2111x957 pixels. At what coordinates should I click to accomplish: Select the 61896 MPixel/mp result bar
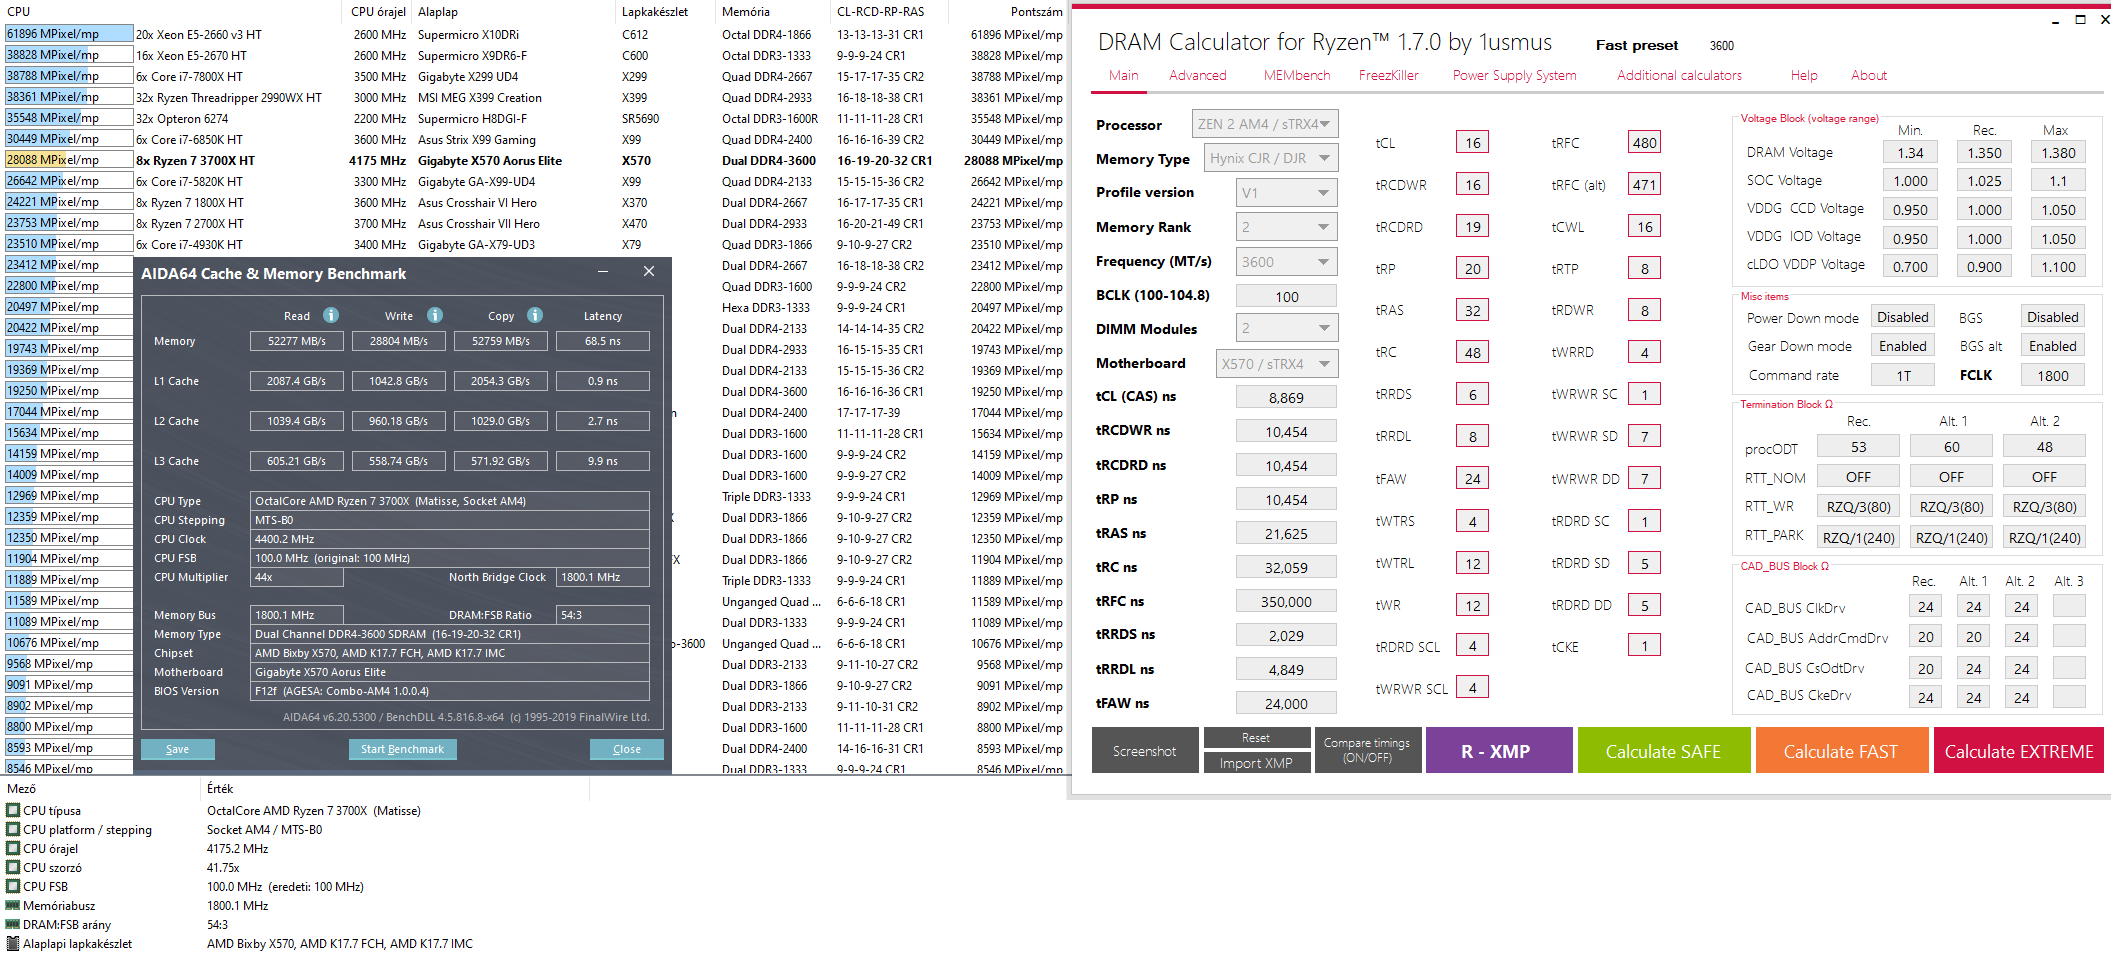coord(68,34)
